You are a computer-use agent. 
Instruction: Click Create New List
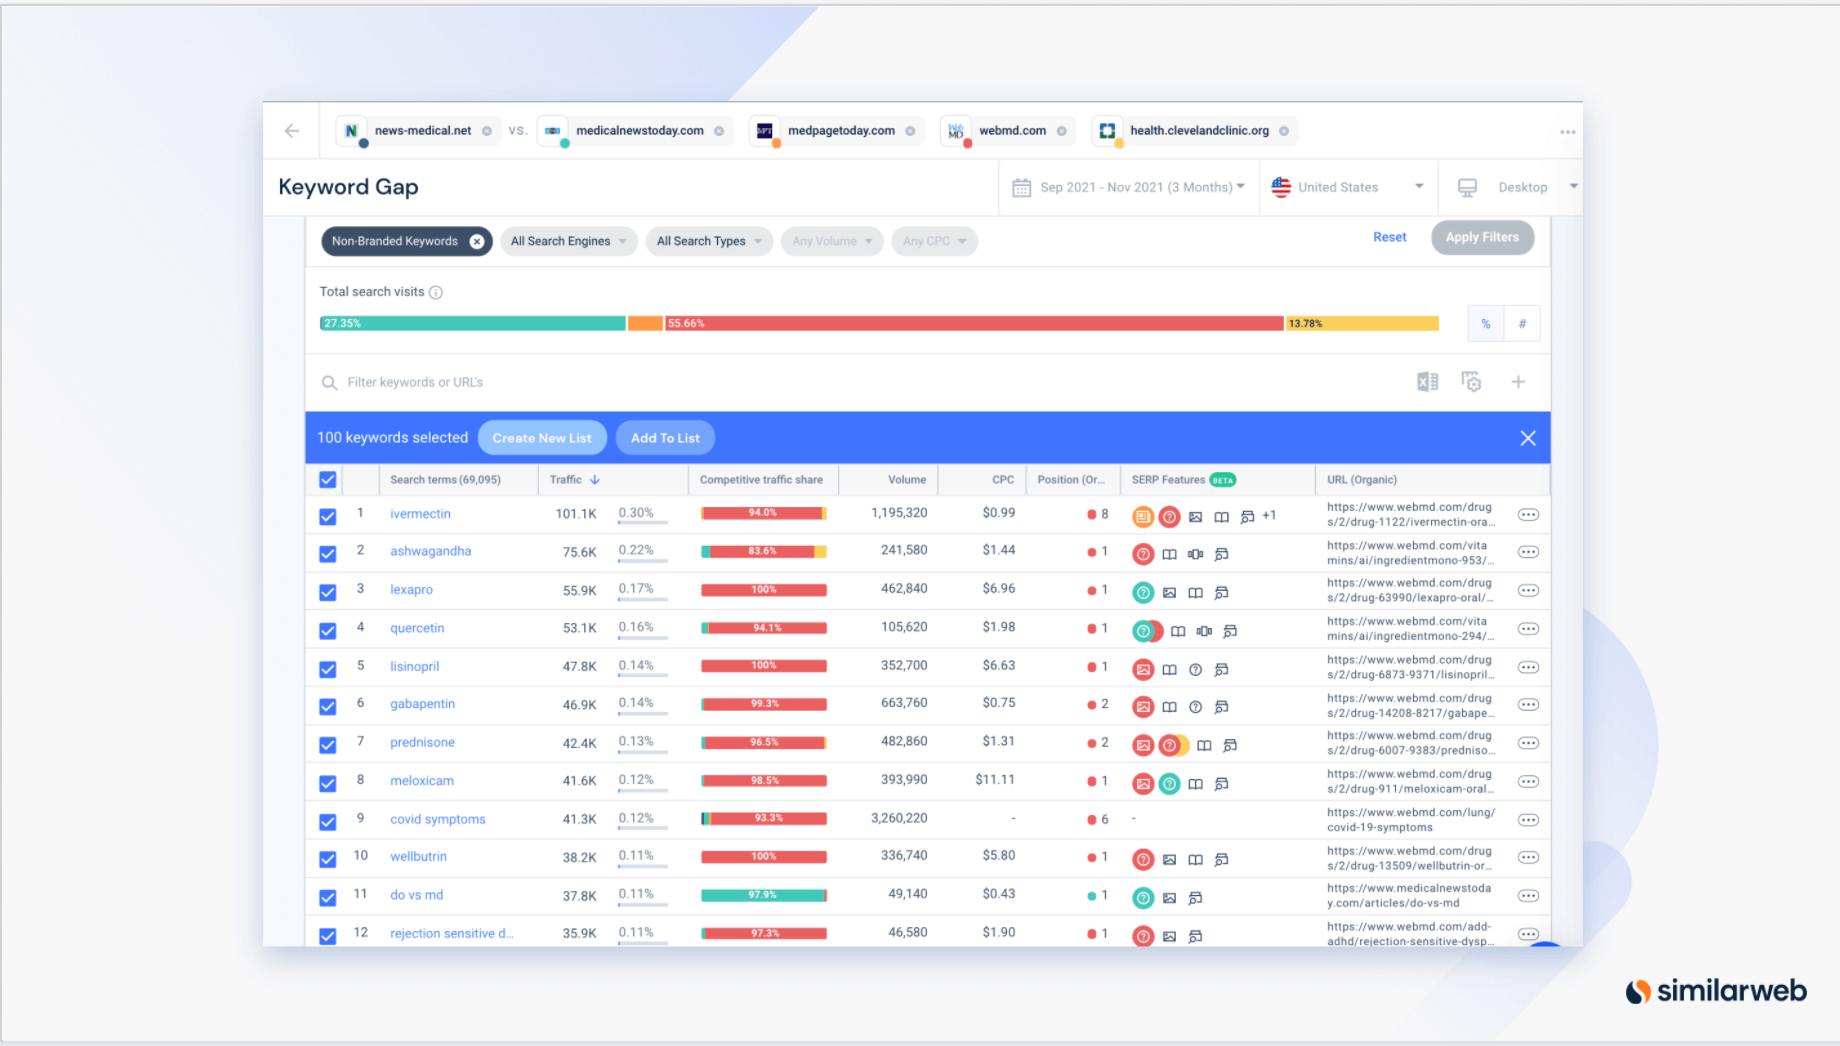[x=542, y=438]
